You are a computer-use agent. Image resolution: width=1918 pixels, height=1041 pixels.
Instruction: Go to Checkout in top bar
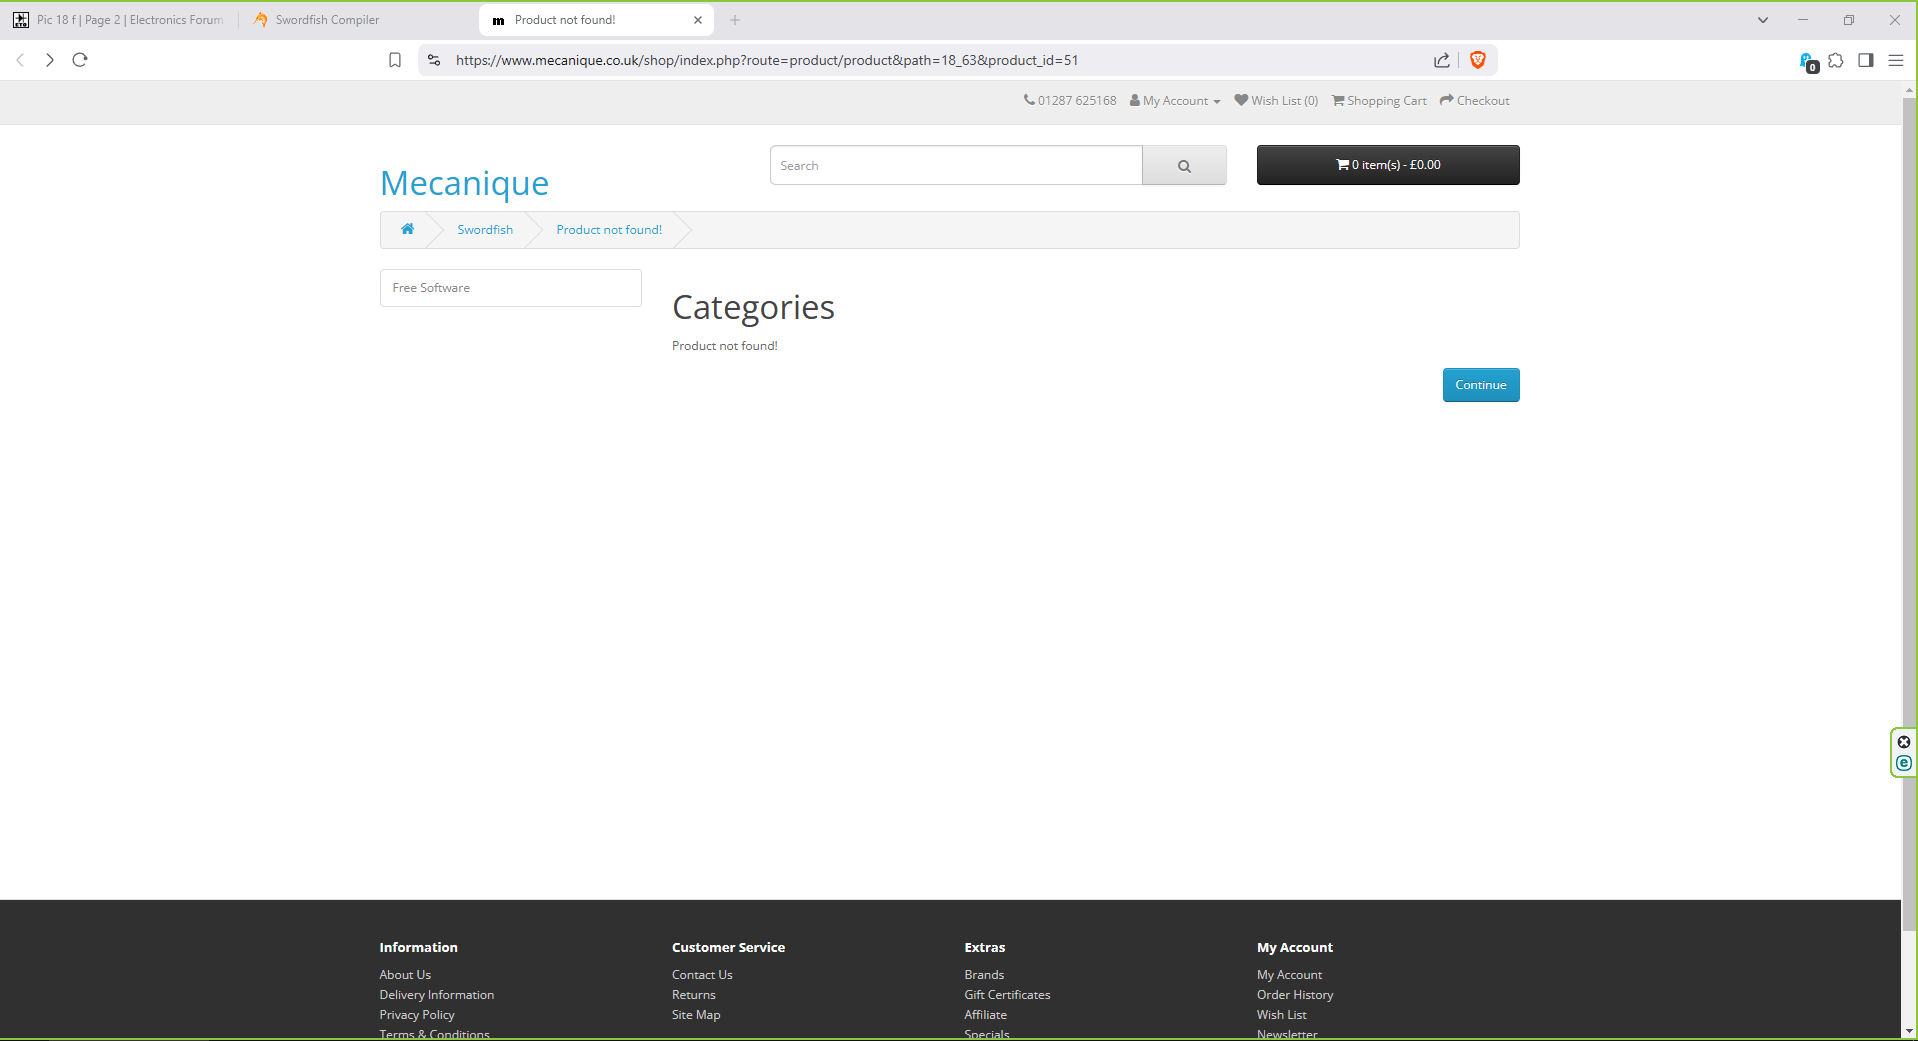[1474, 101]
